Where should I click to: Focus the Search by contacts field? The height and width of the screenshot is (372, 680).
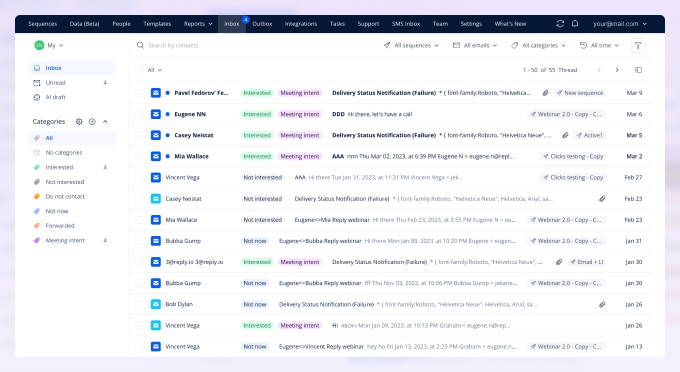(173, 45)
